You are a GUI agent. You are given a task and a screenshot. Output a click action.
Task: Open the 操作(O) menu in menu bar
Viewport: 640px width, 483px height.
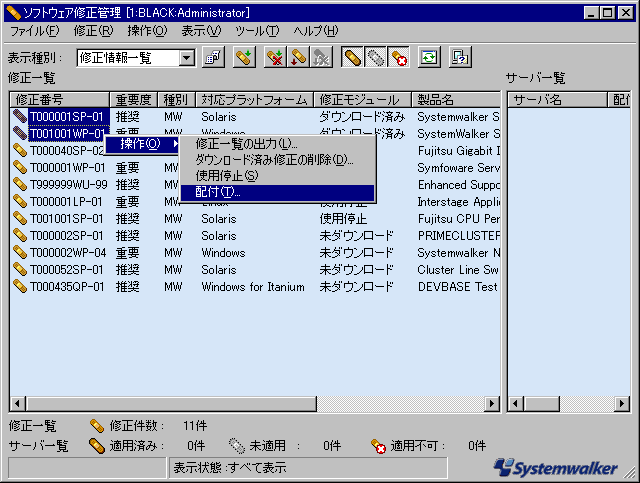(147, 31)
